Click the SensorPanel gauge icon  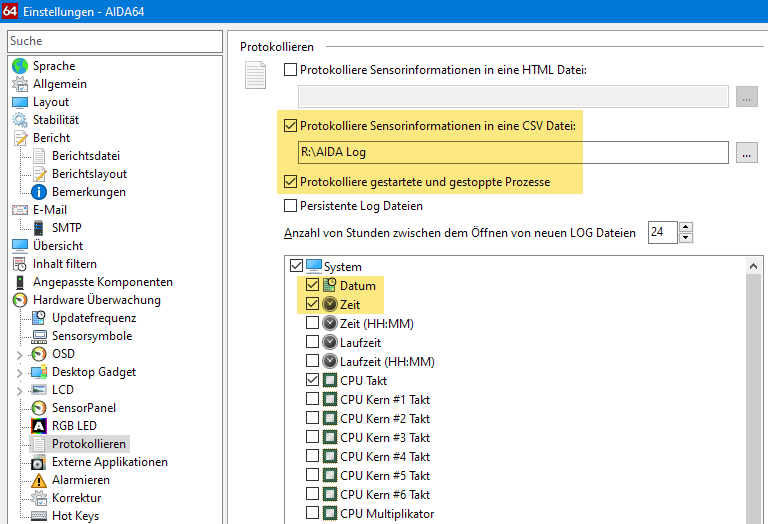coord(39,408)
